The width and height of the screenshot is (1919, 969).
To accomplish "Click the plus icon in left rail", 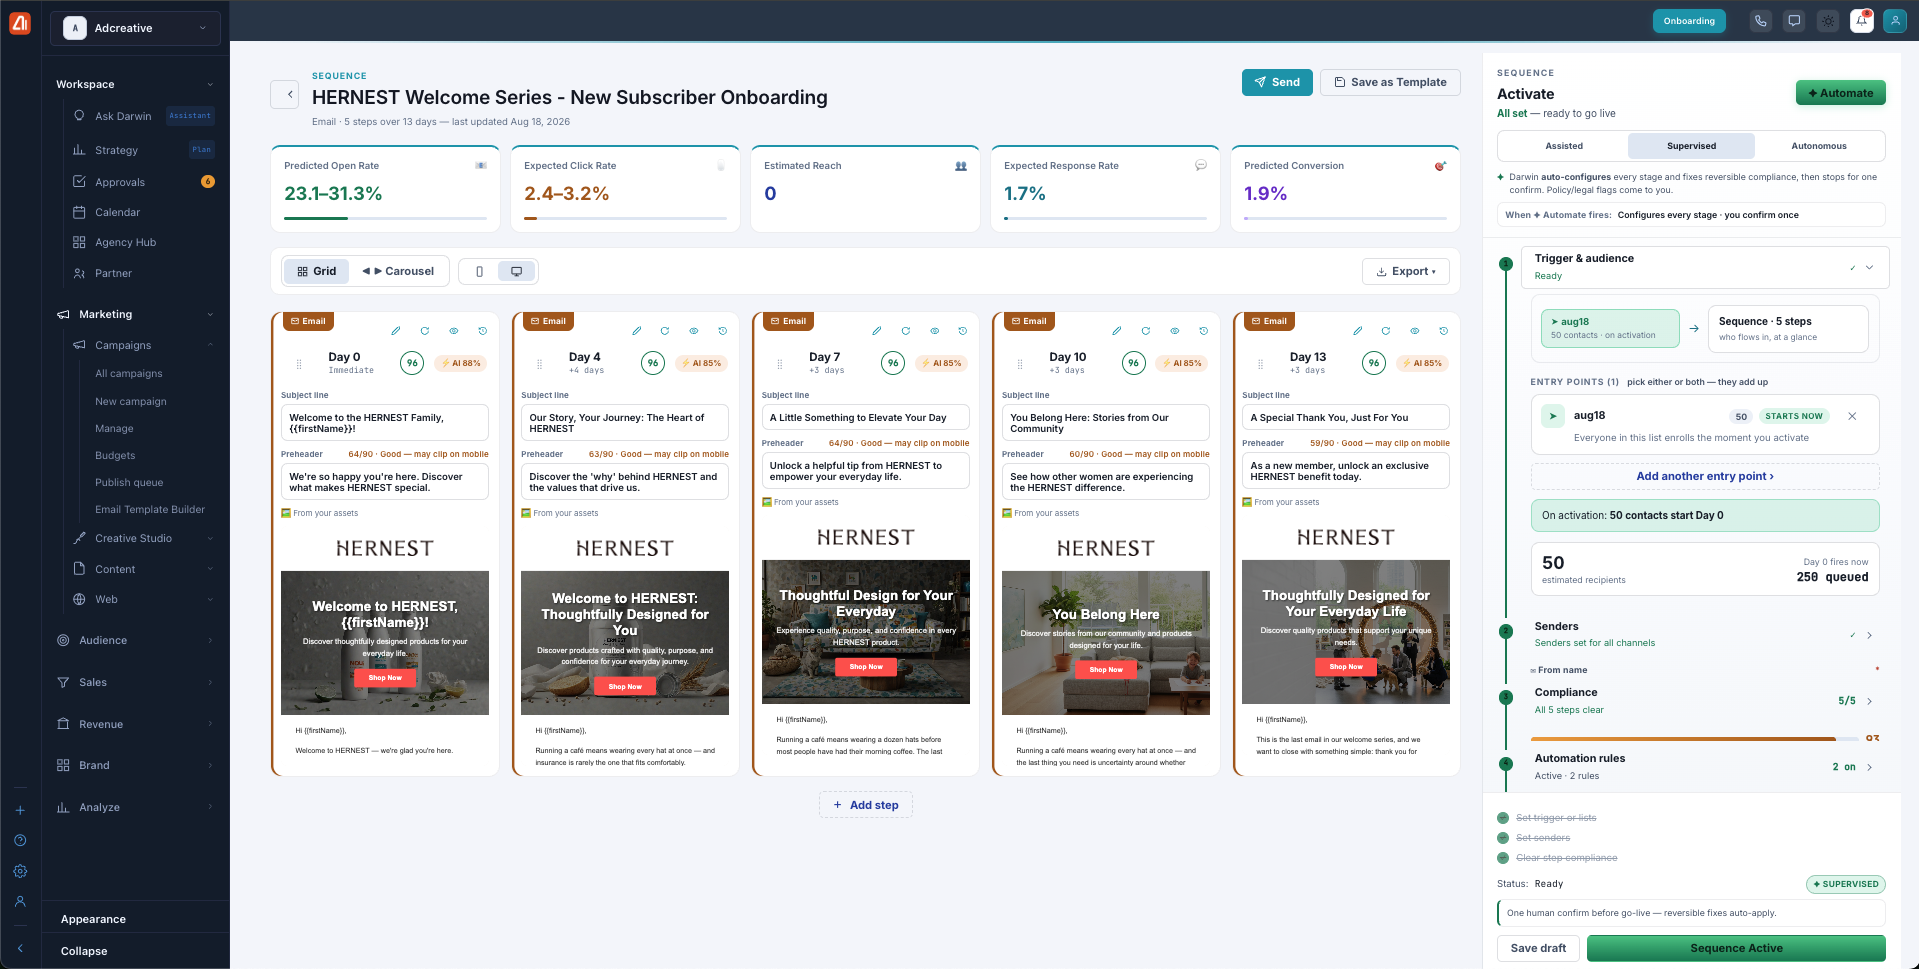I will pos(20,810).
